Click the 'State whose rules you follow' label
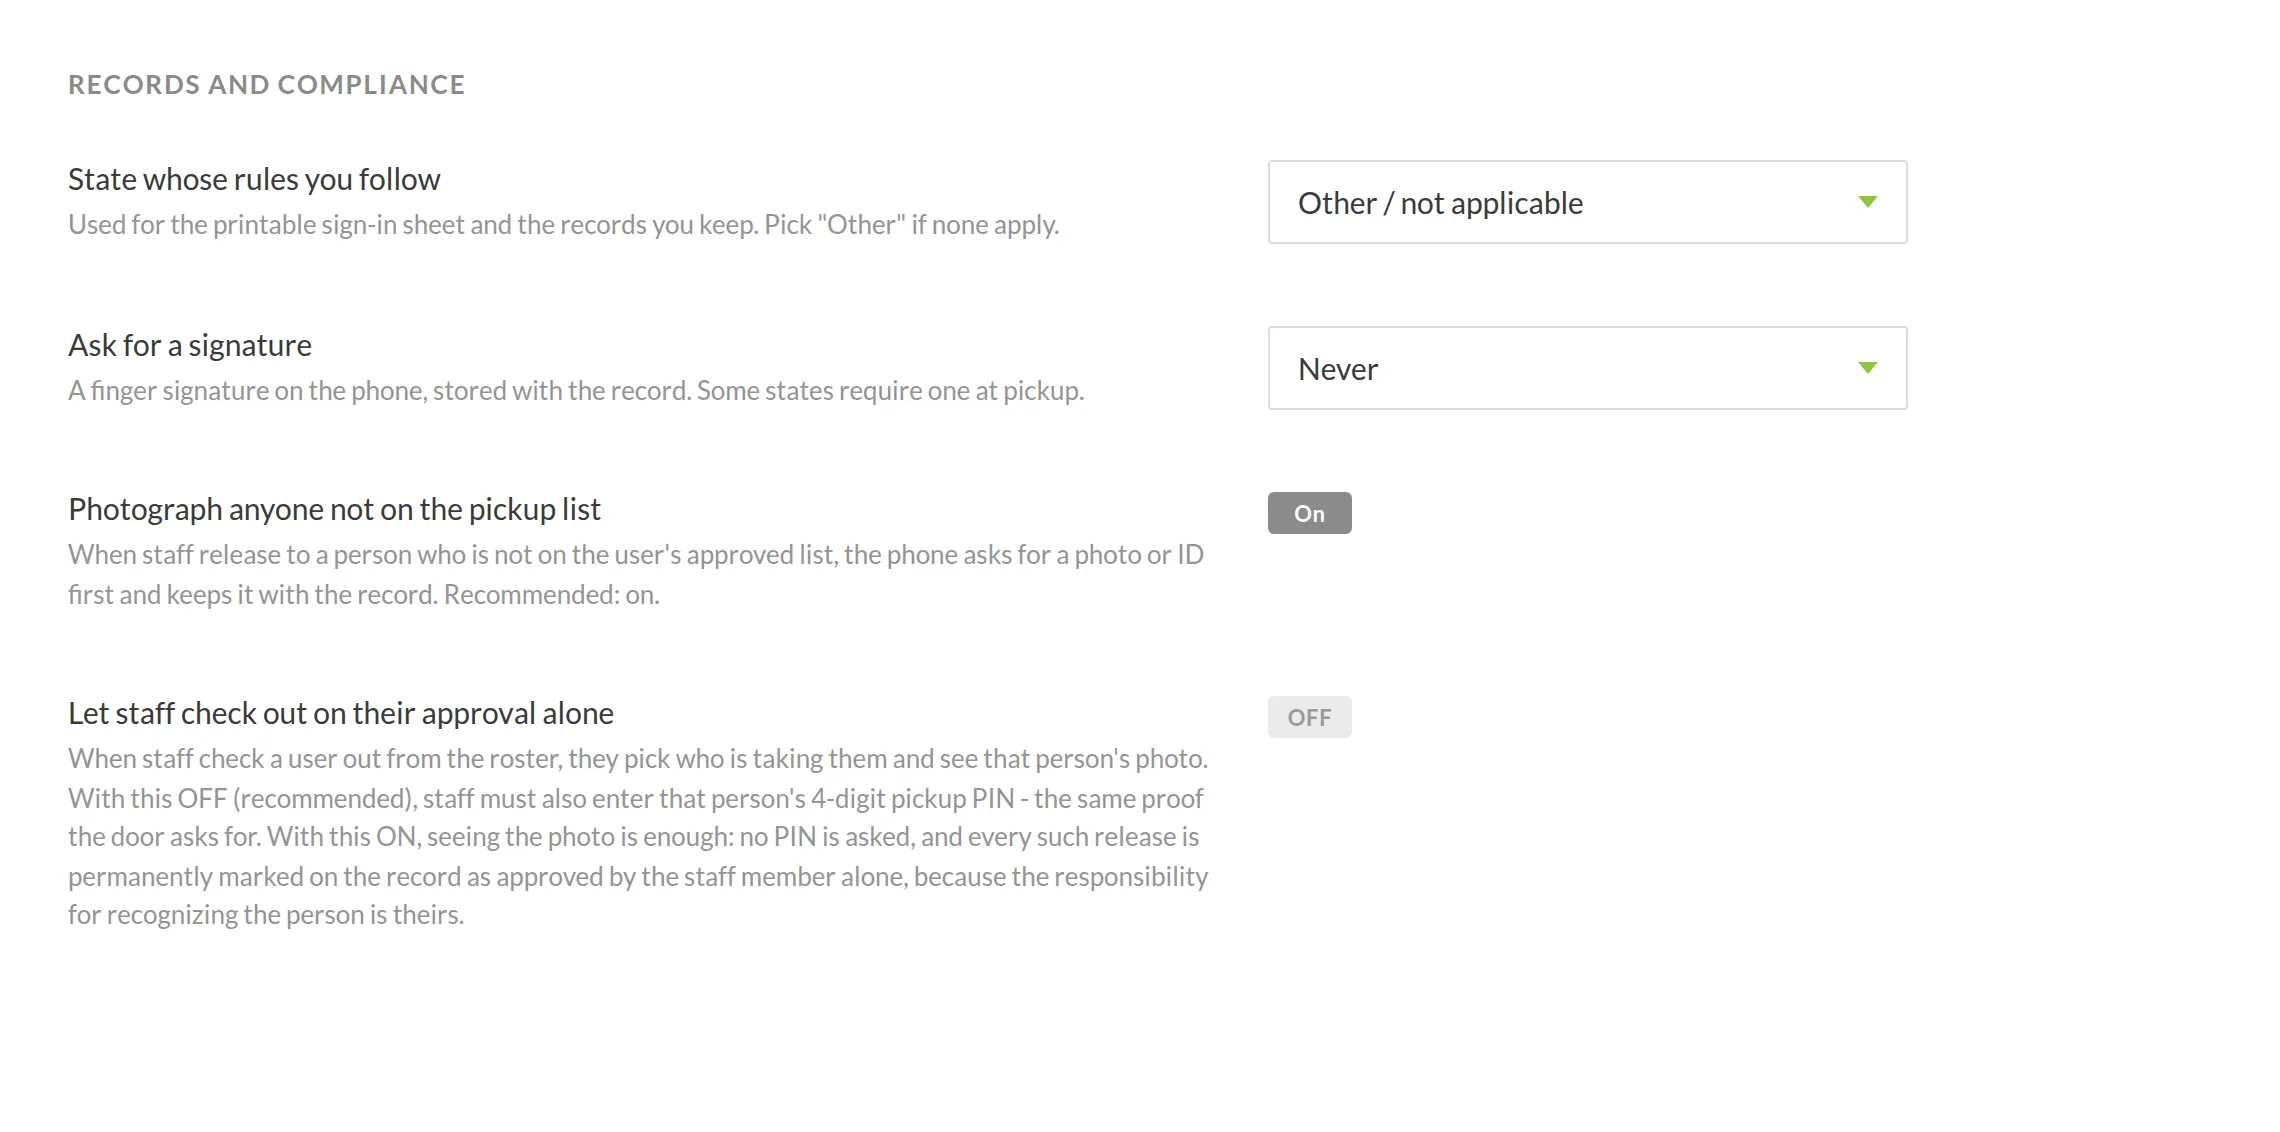Viewport: 2280px width, 1132px height. tap(254, 179)
